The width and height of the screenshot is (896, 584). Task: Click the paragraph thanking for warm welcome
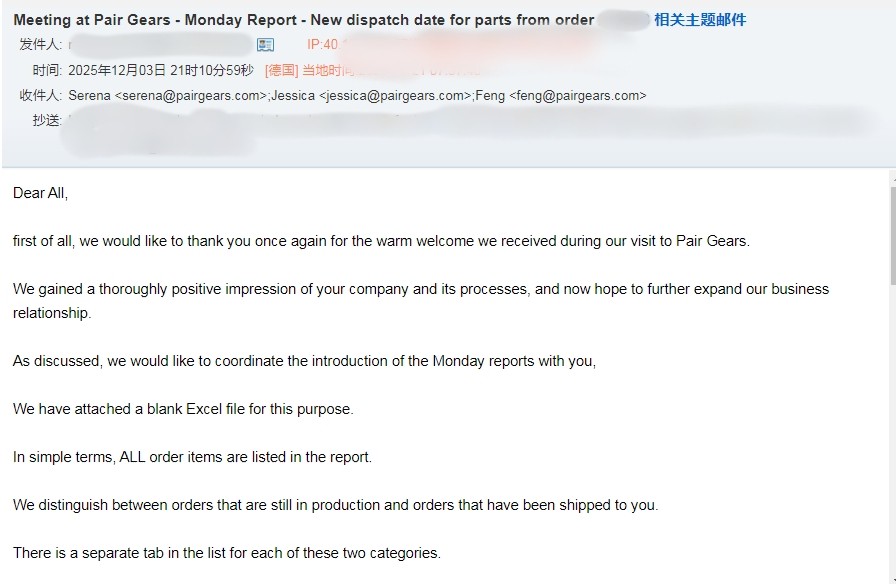click(381, 241)
